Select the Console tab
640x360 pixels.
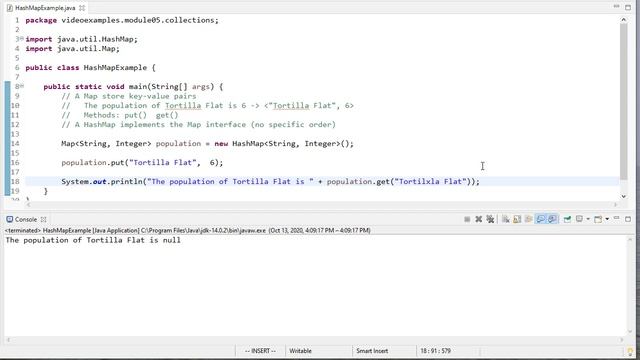[x=25, y=220]
